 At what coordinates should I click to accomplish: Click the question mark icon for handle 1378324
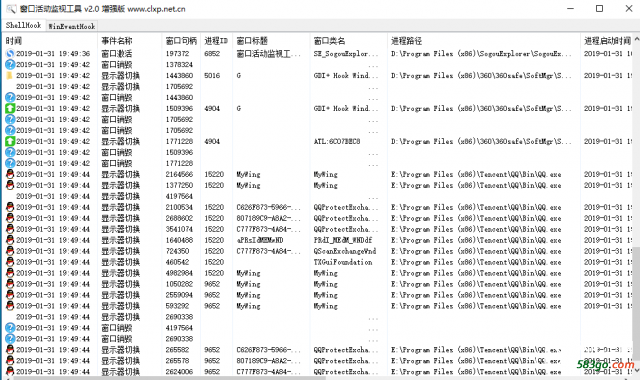point(10,64)
